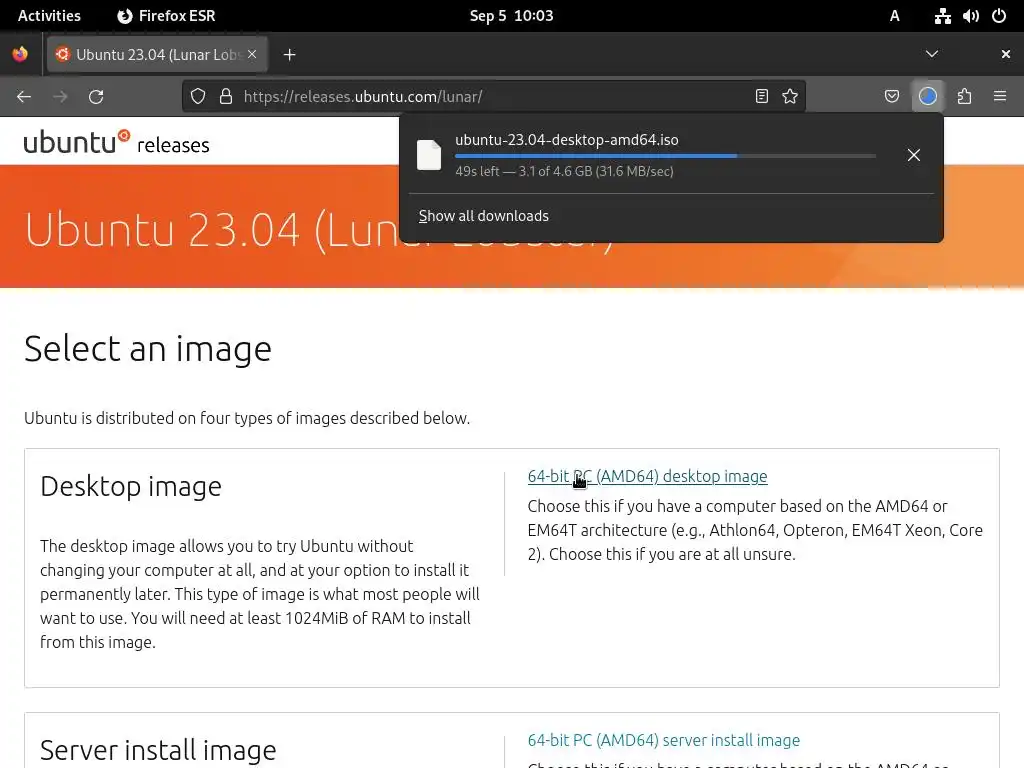Click the ubuntu releases logo
Viewport: 1024px width, 768px height.
point(116,142)
